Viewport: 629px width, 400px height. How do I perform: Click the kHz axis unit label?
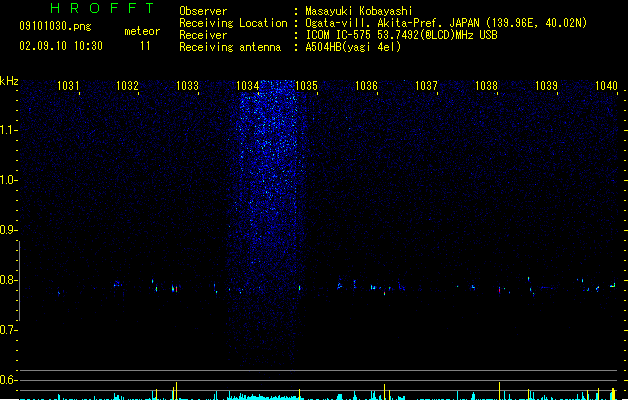(9, 81)
